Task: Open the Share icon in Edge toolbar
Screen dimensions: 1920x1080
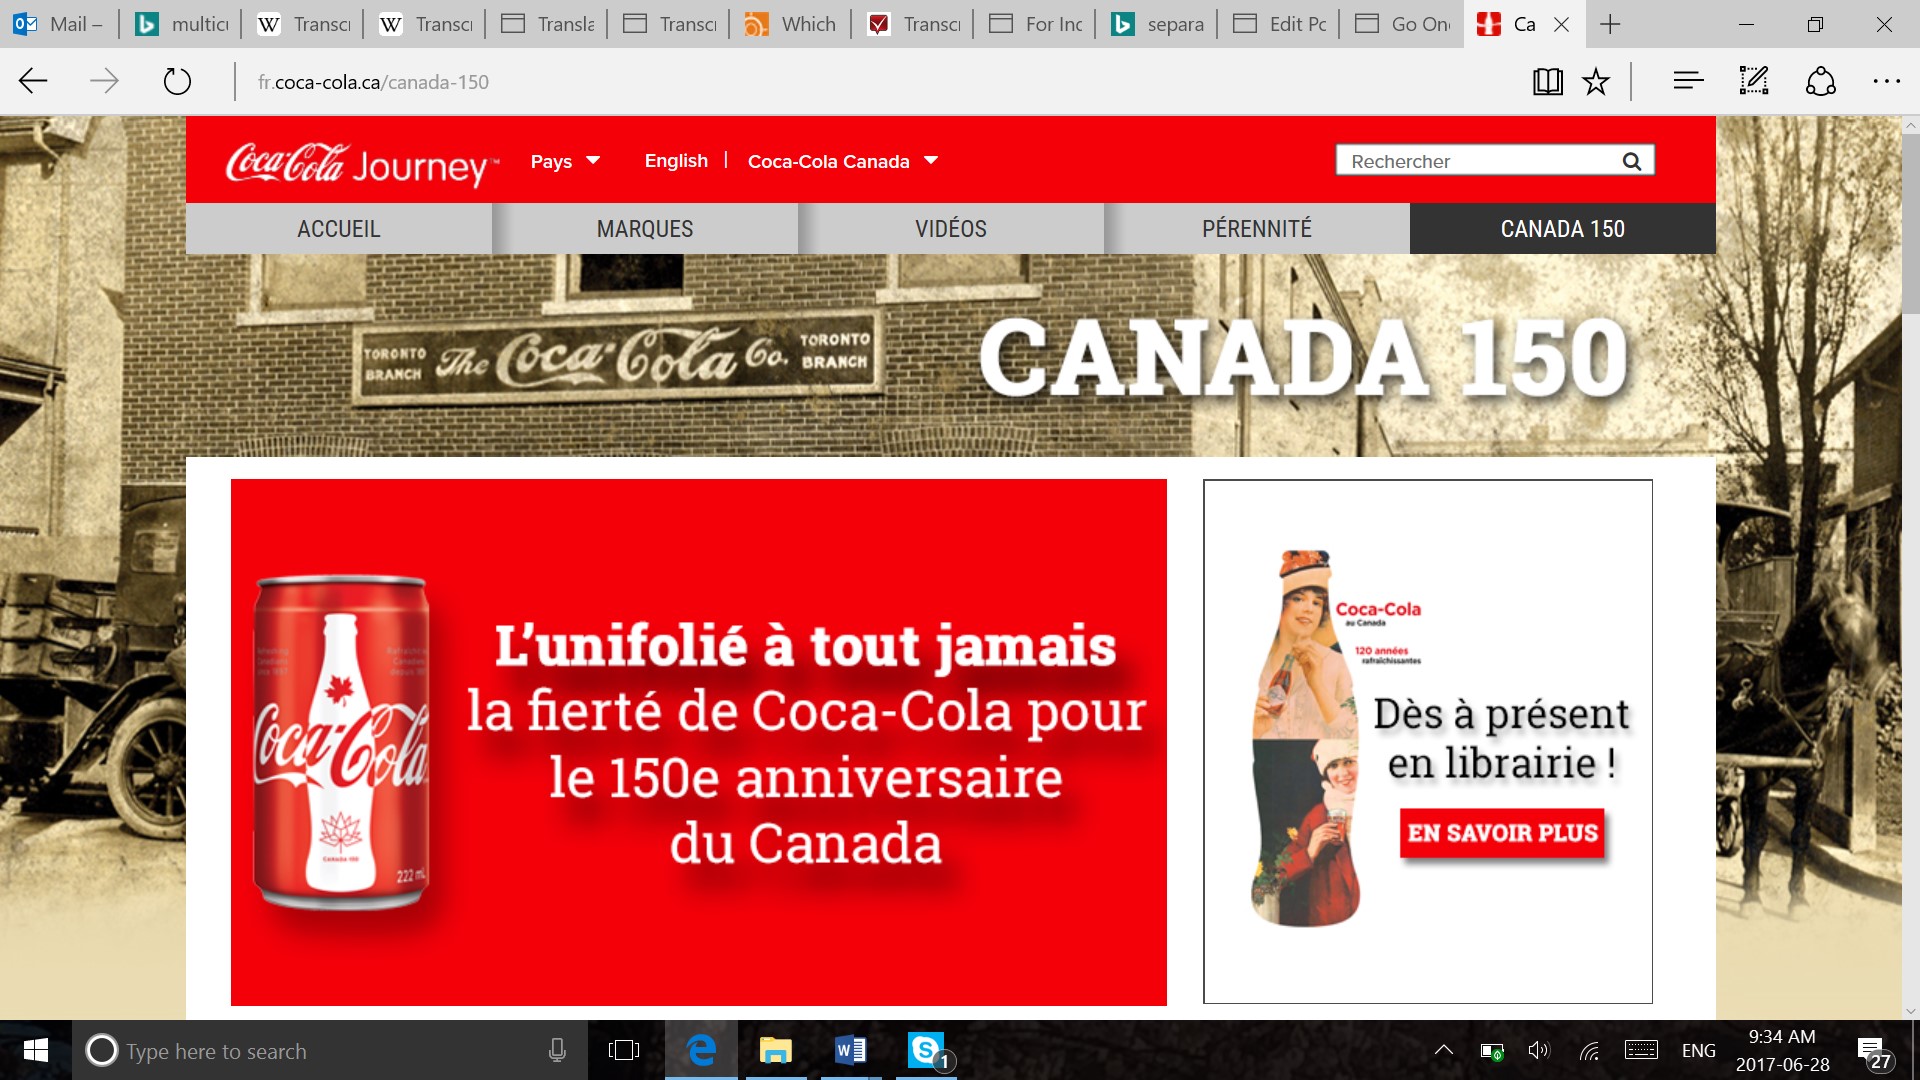Action: (x=1821, y=81)
